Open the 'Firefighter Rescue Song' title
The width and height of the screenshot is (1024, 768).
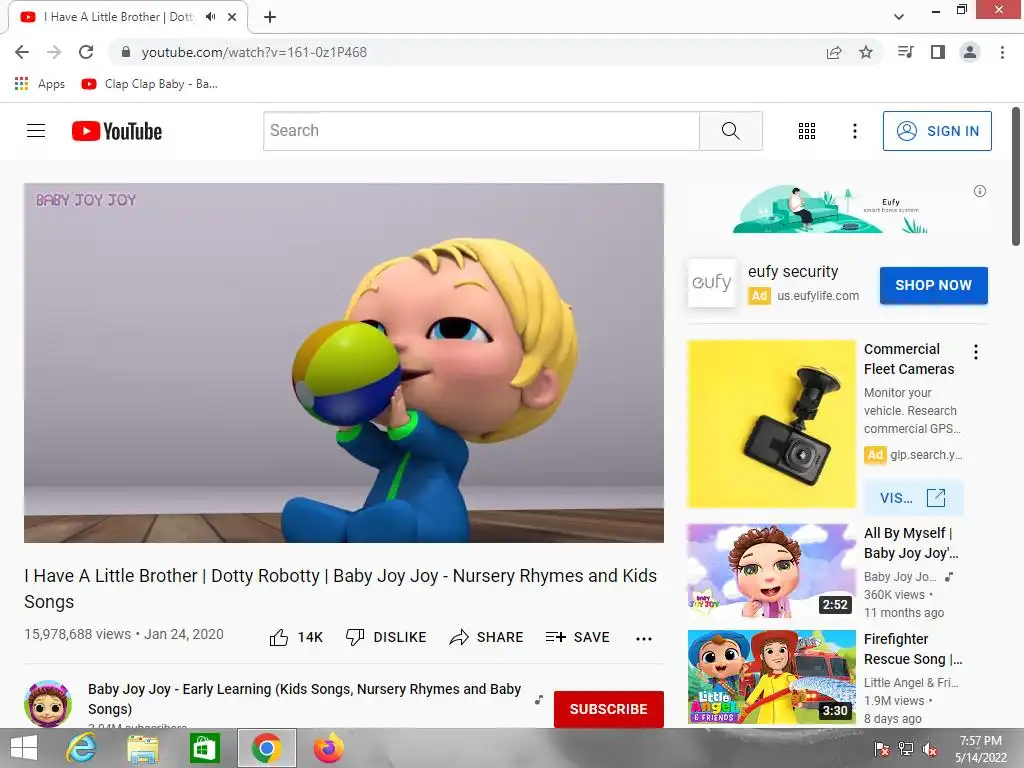click(x=913, y=648)
